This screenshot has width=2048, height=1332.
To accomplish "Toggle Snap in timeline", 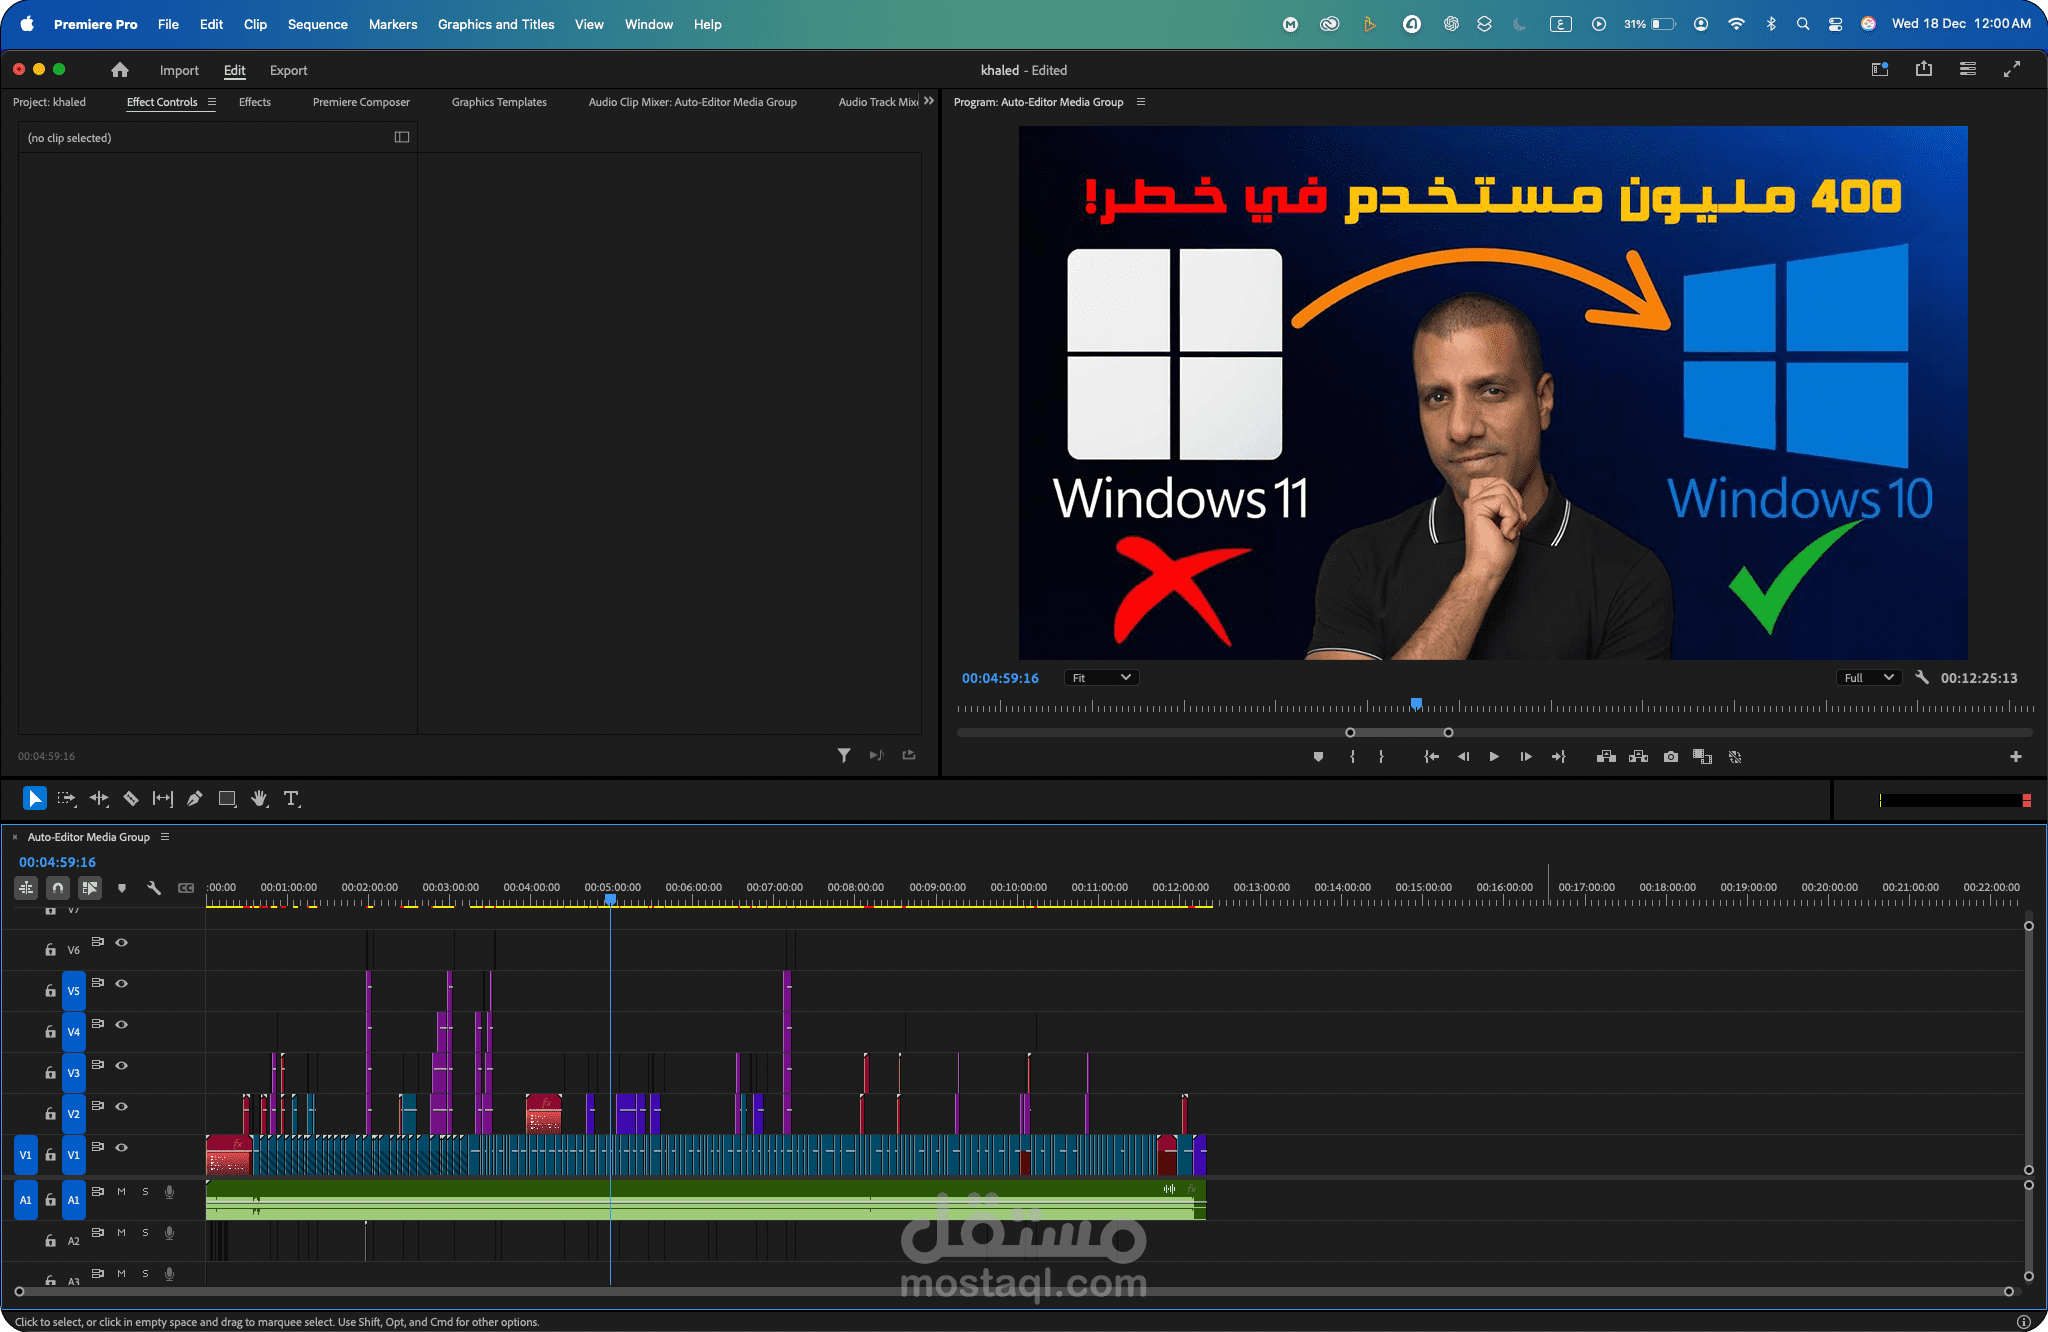I will (58, 887).
